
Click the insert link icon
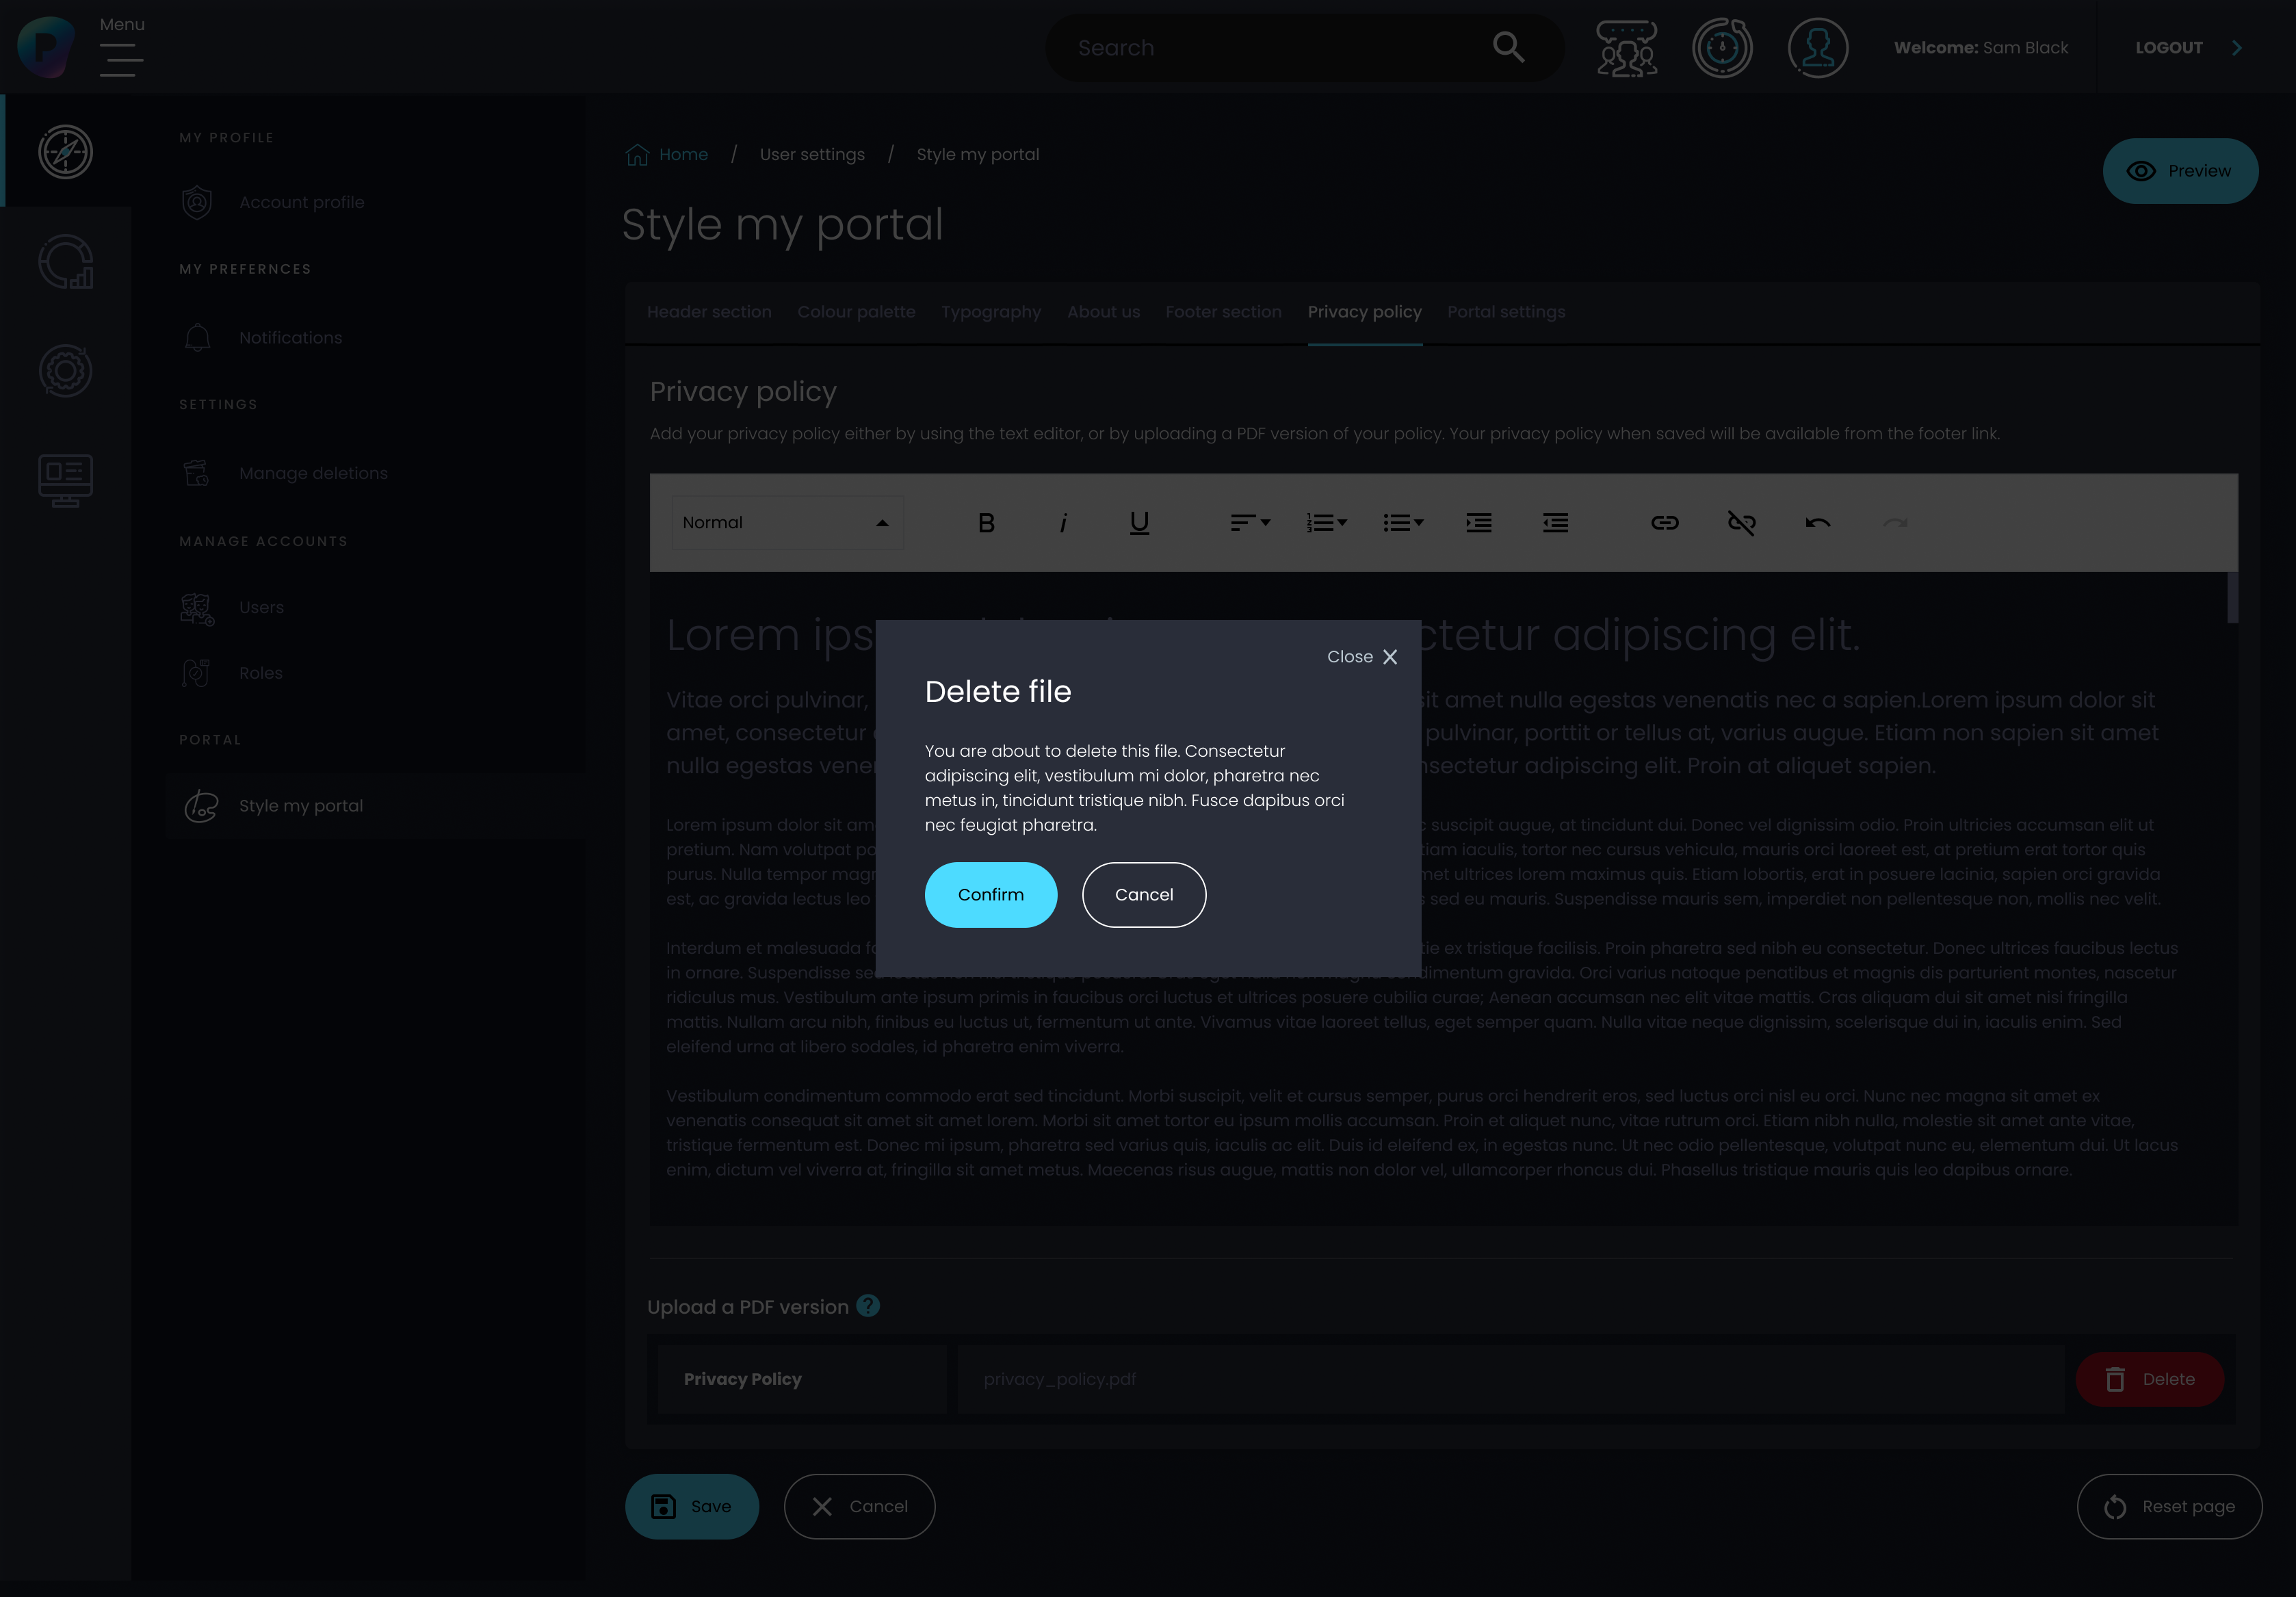[x=1664, y=523]
